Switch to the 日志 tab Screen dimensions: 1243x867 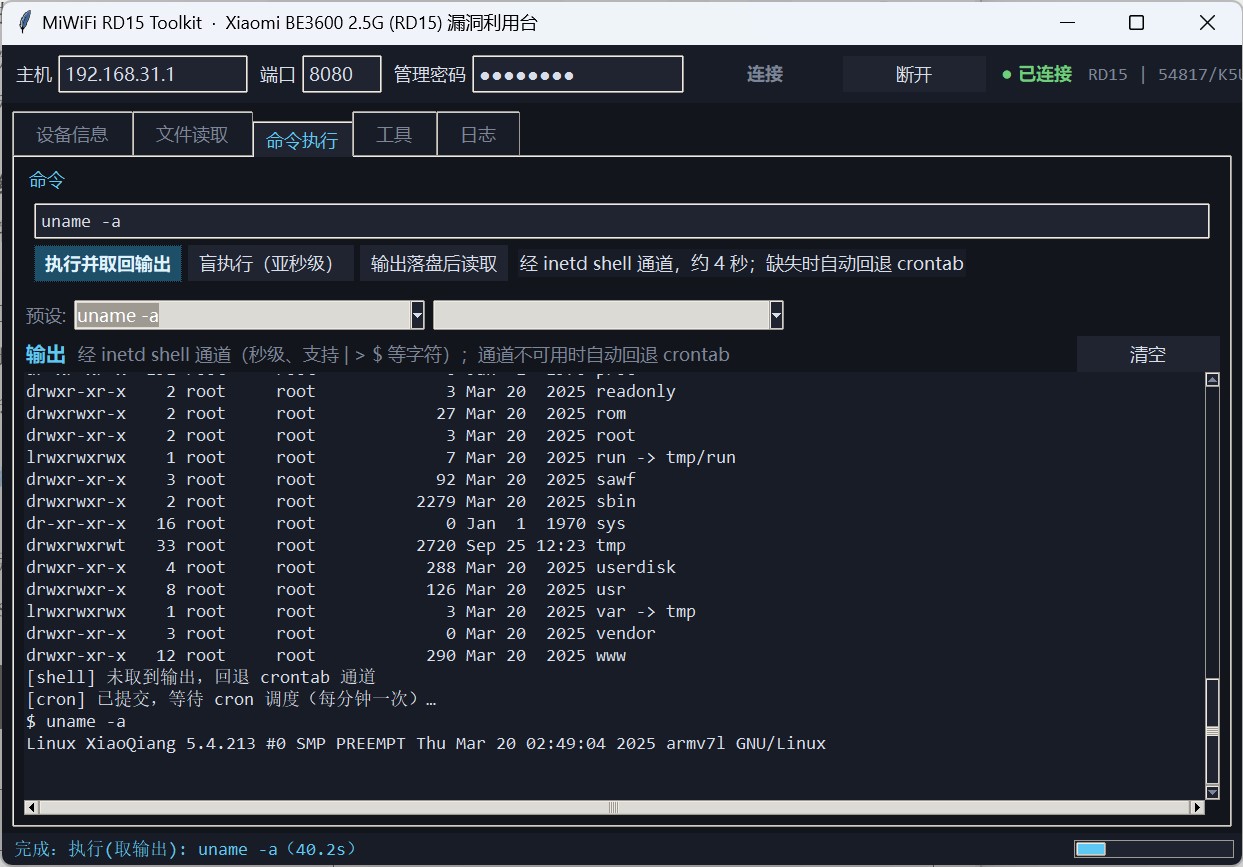[478, 134]
